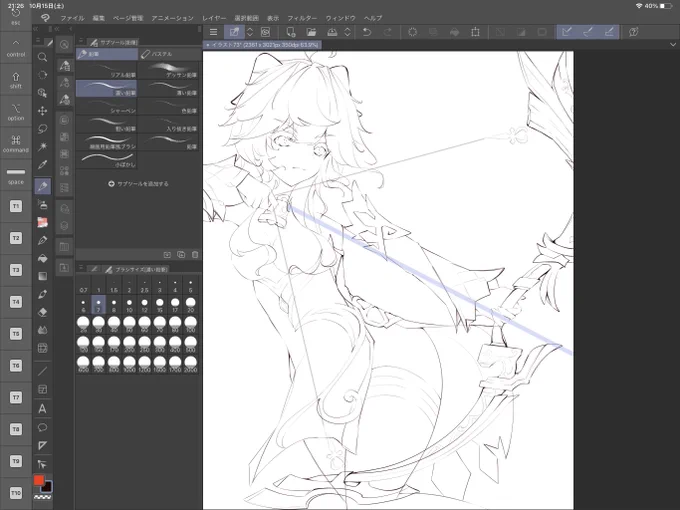680x510 pixels.
Task: Open the フィルター menu
Action: click(302, 18)
